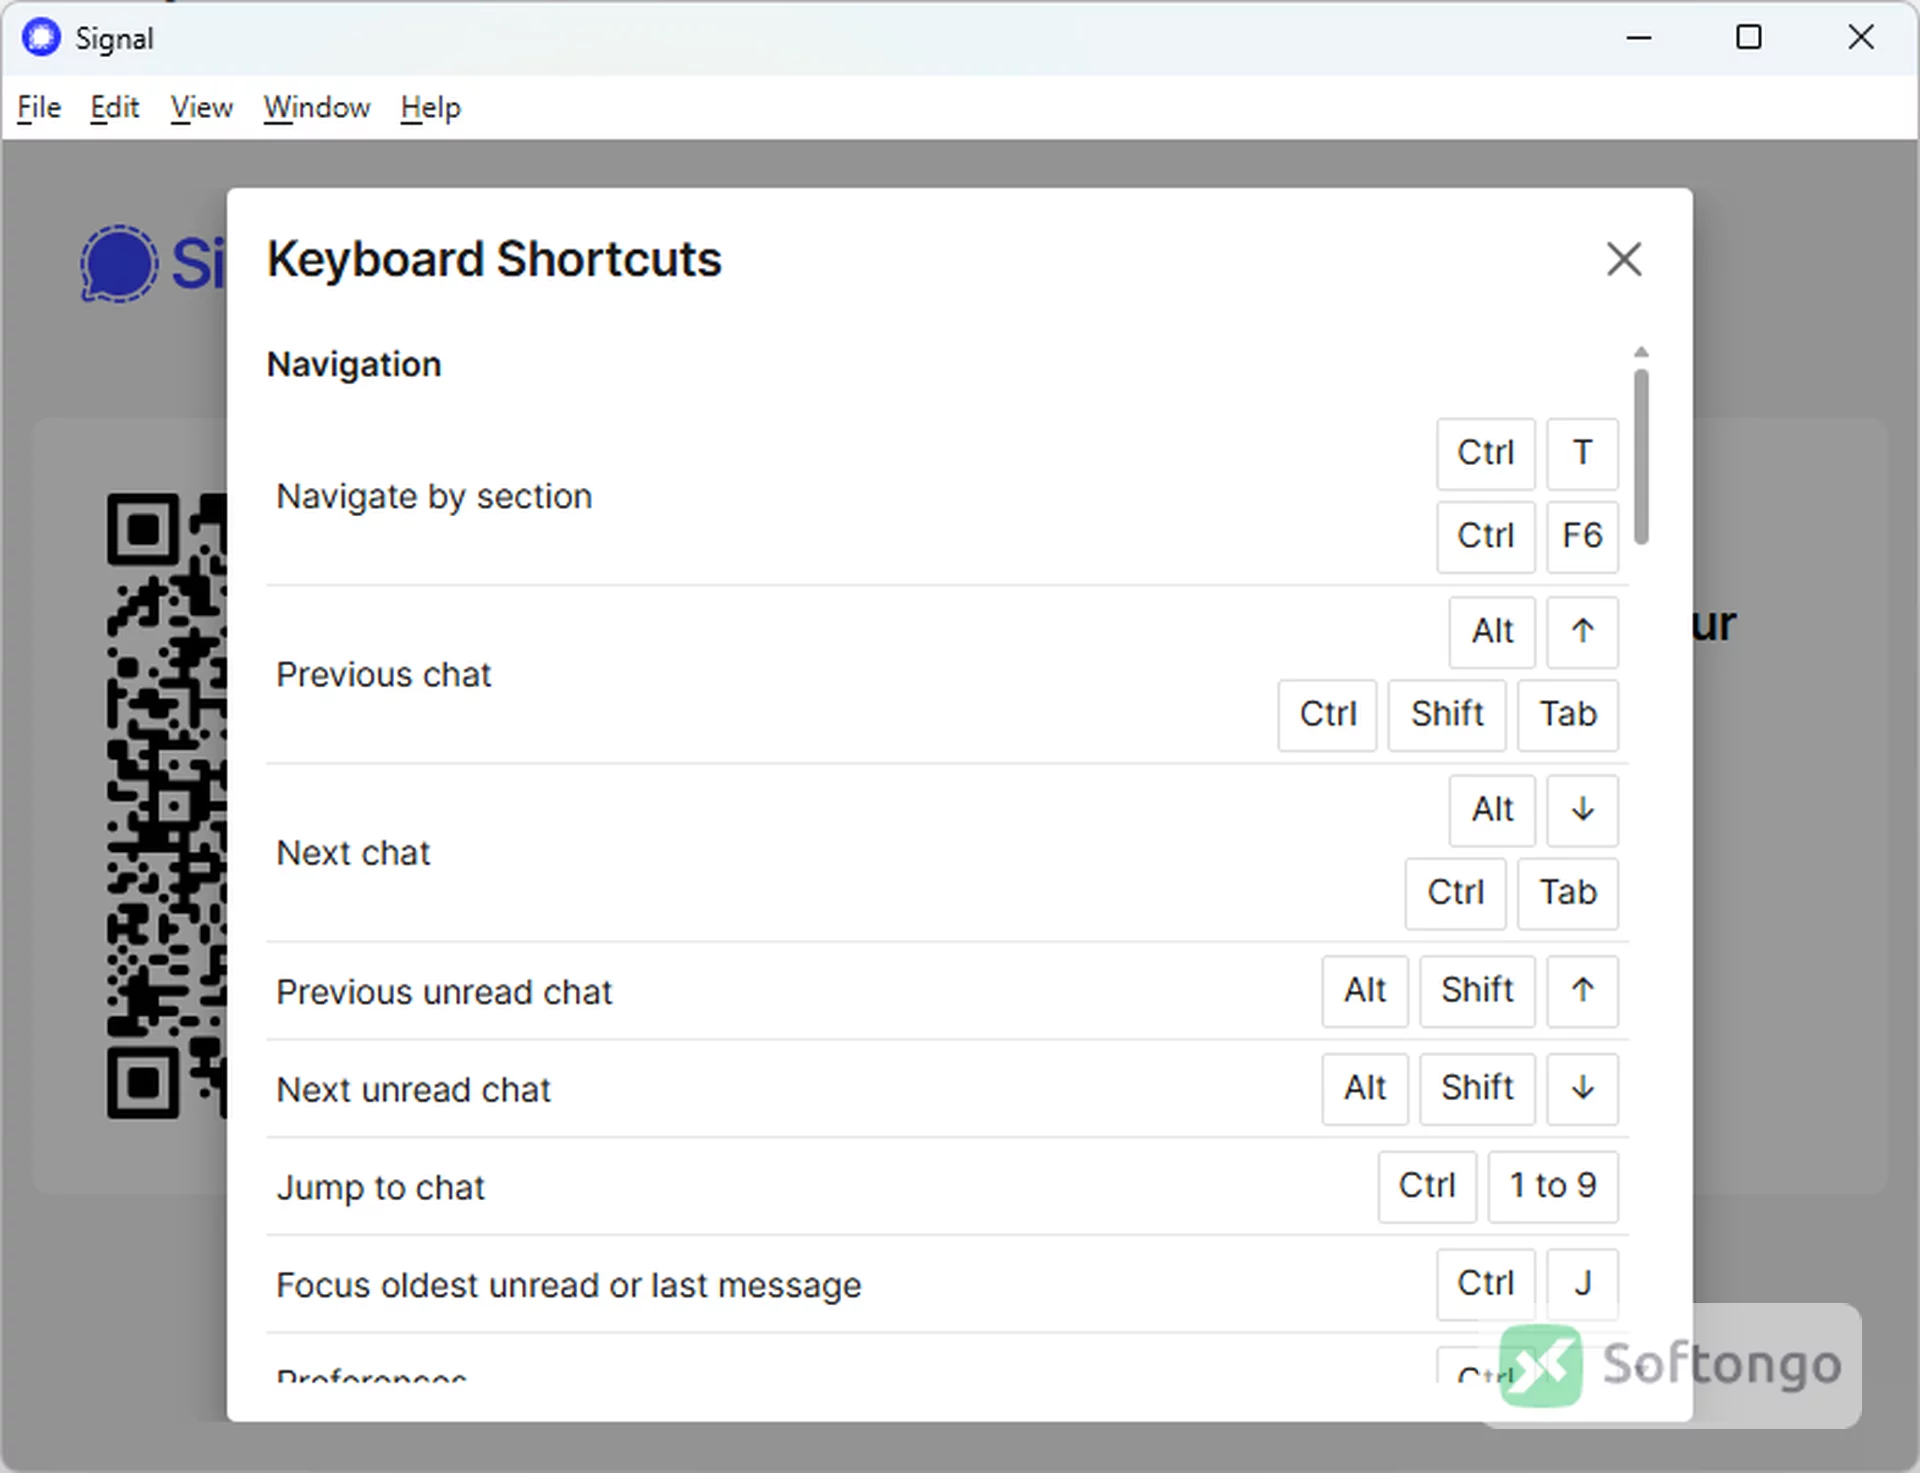Screen dimensions: 1920x1473
Task: Select the Next unread chat label
Action: pyautogui.click(x=413, y=1089)
